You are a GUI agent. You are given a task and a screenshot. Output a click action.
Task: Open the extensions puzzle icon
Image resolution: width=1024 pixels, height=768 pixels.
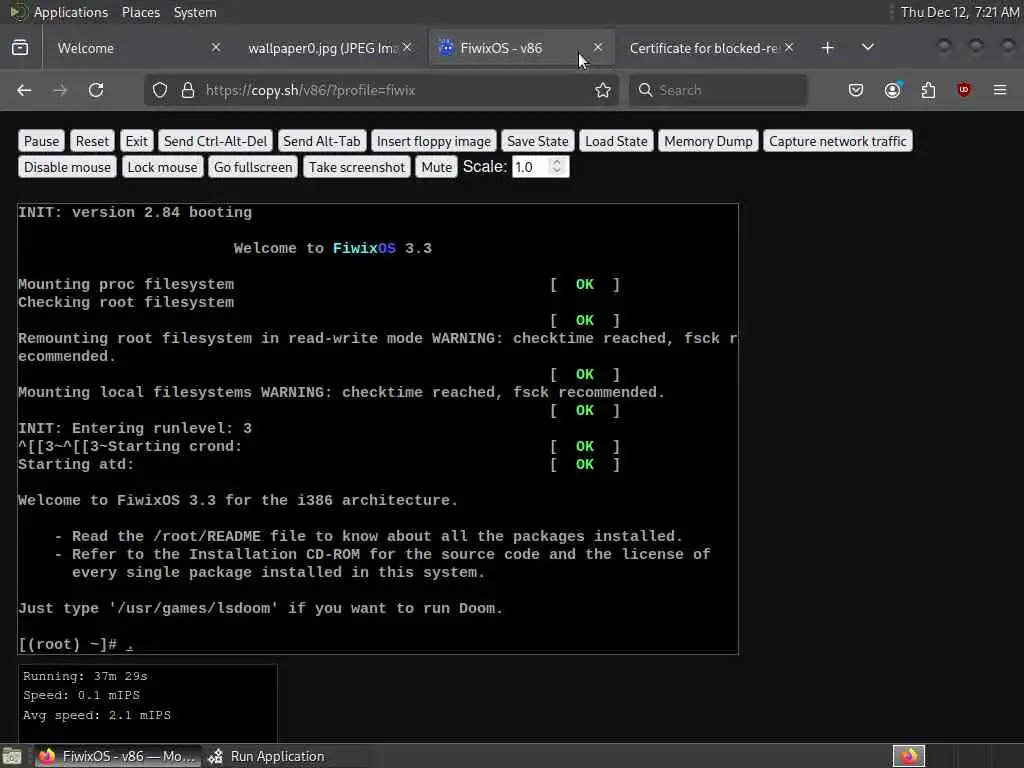(928, 90)
